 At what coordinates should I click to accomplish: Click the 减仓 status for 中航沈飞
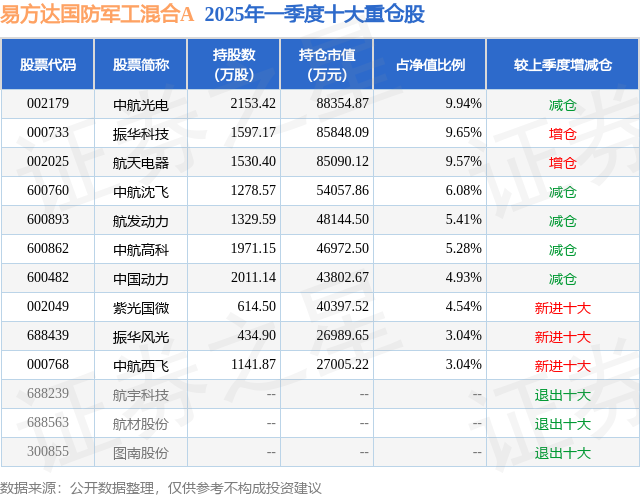pos(562,192)
